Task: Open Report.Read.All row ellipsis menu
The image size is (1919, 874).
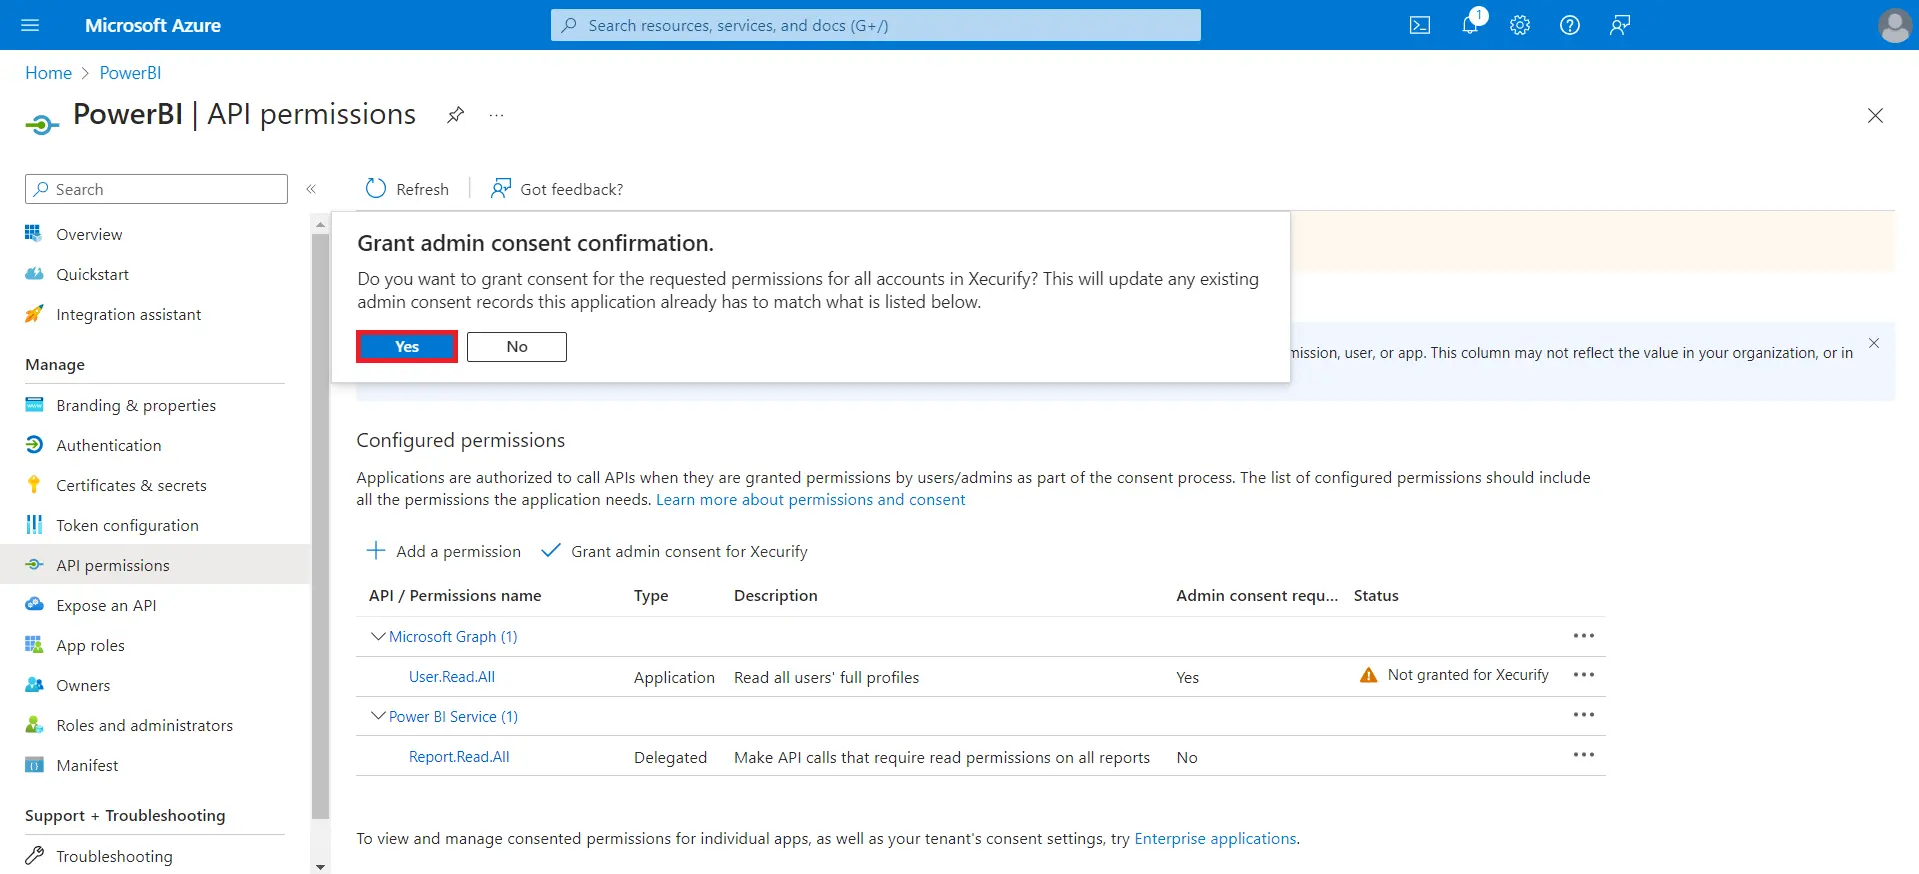Action: click(1584, 755)
